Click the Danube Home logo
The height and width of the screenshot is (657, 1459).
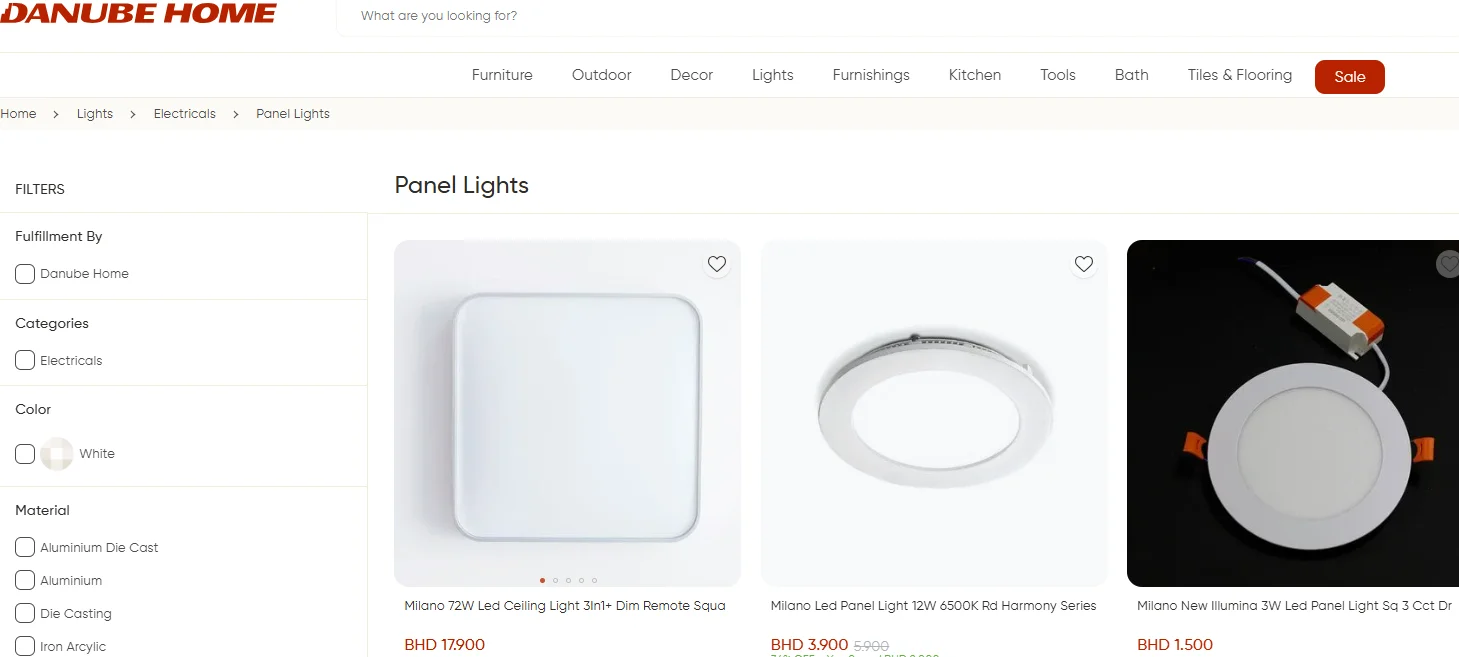click(138, 14)
